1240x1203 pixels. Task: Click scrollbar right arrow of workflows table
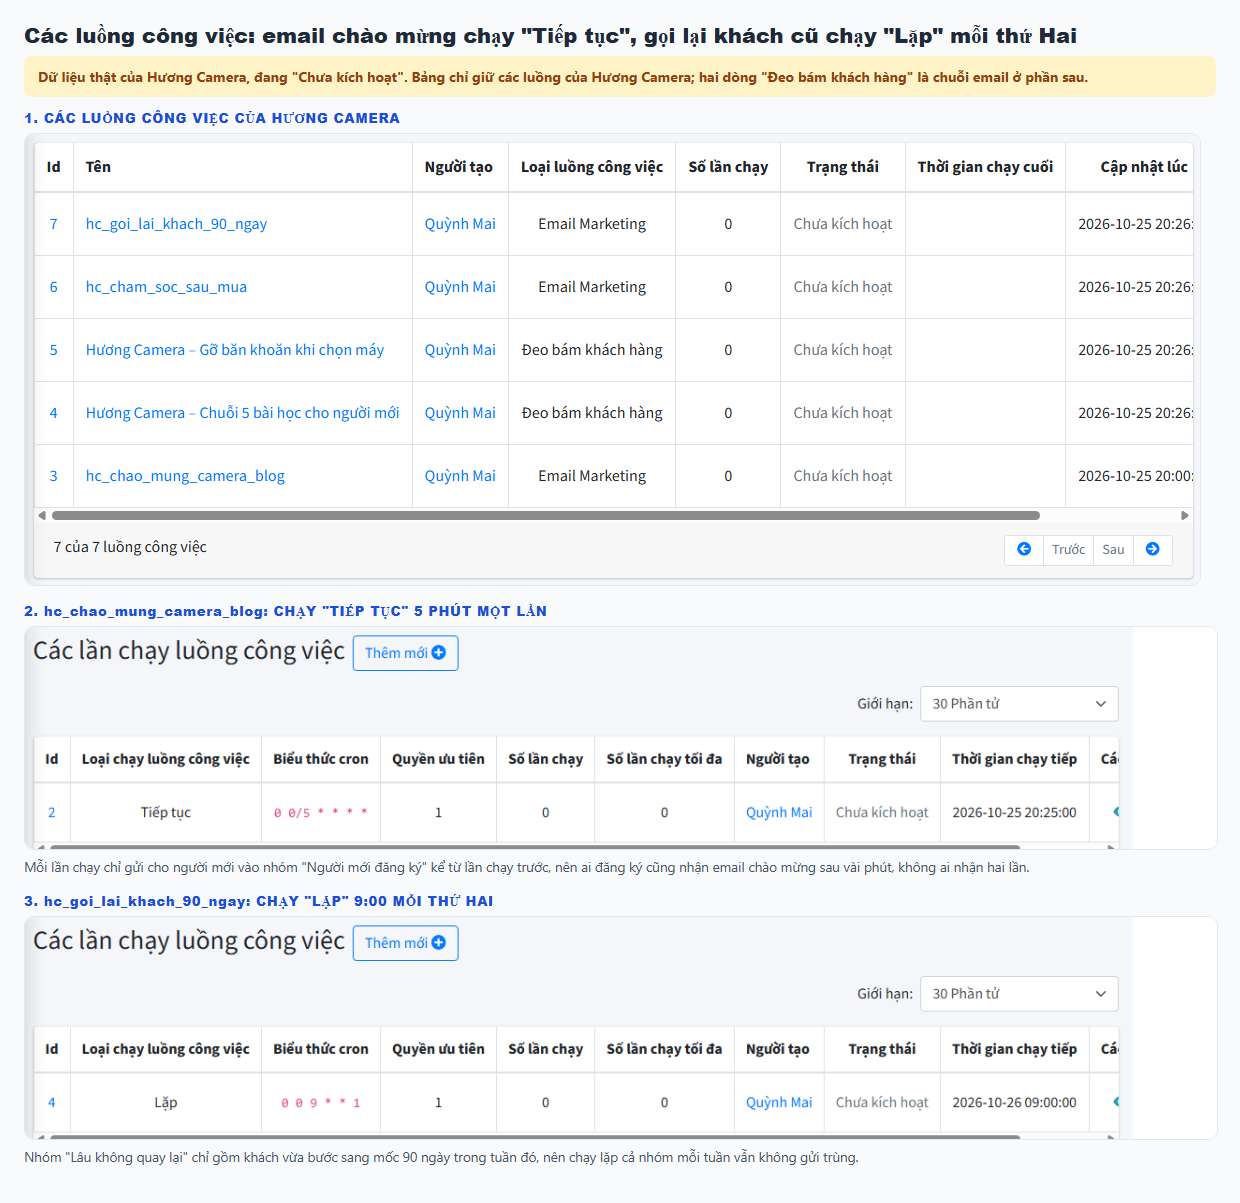coord(1185,516)
